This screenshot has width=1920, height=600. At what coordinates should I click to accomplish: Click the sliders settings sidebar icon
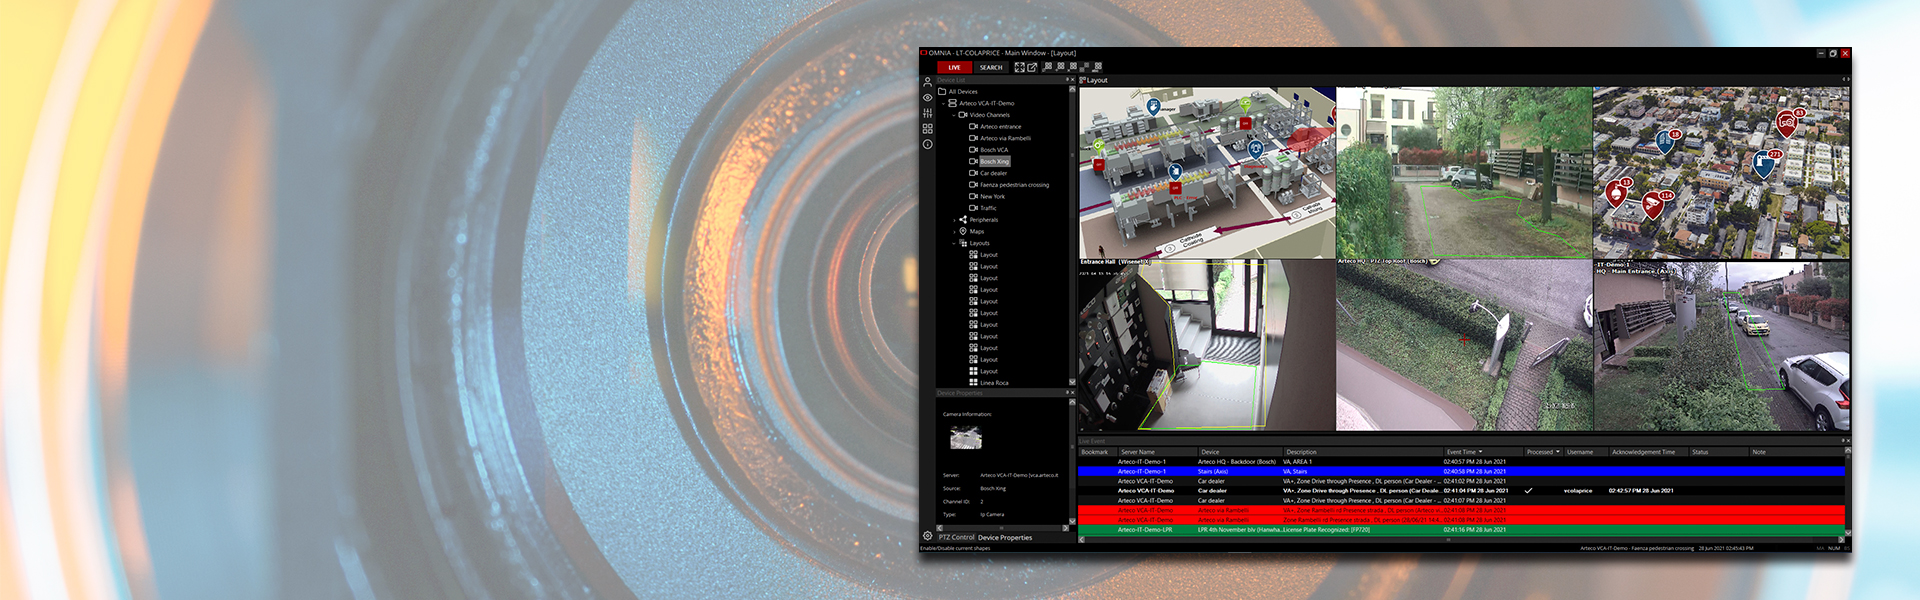coord(927,113)
